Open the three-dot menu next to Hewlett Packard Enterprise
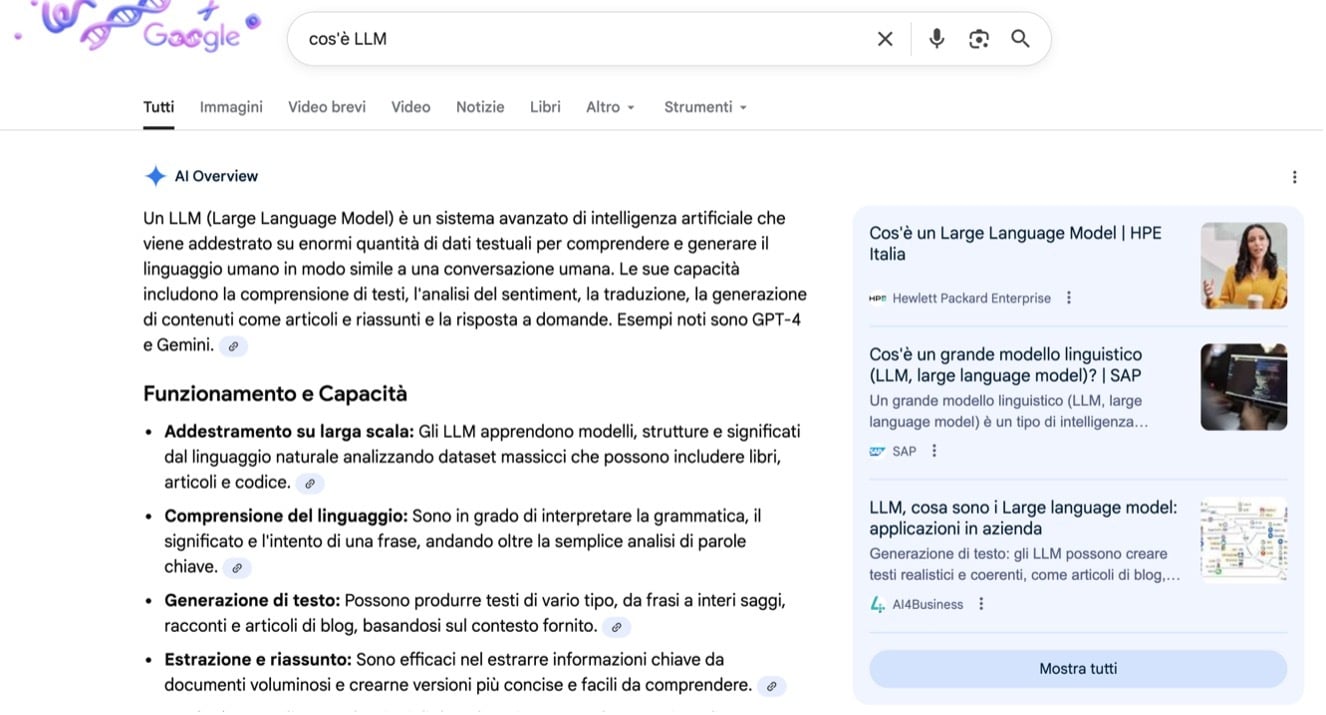This screenshot has width=1326, height=715. [x=1069, y=297]
